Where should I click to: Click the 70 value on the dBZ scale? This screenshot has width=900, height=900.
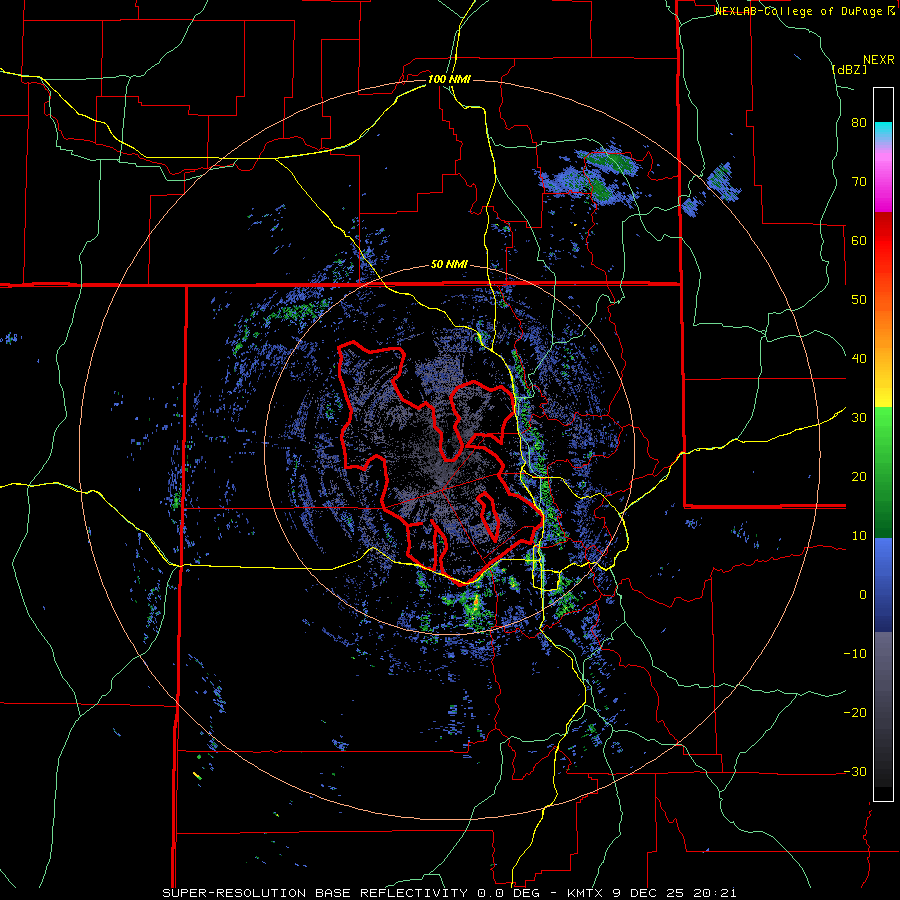click(x=859, y=182)
